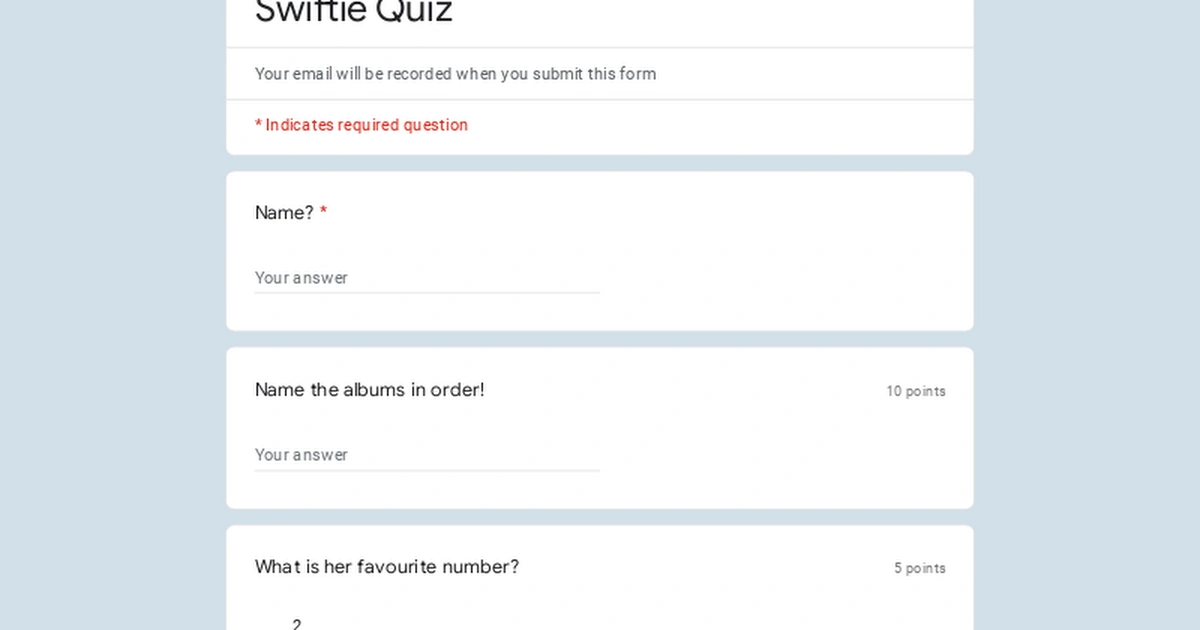
Task: Click the Your answer placeholder under Name?
Action: [x=302, y=278]
